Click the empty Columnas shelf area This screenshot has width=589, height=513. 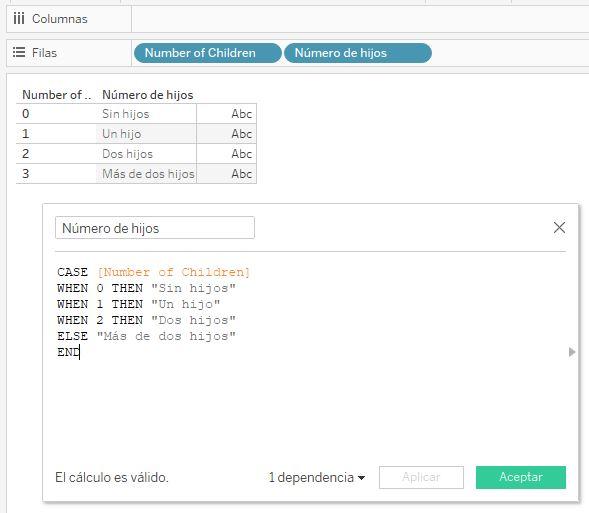pyautogui.click(x=360, y=18)
